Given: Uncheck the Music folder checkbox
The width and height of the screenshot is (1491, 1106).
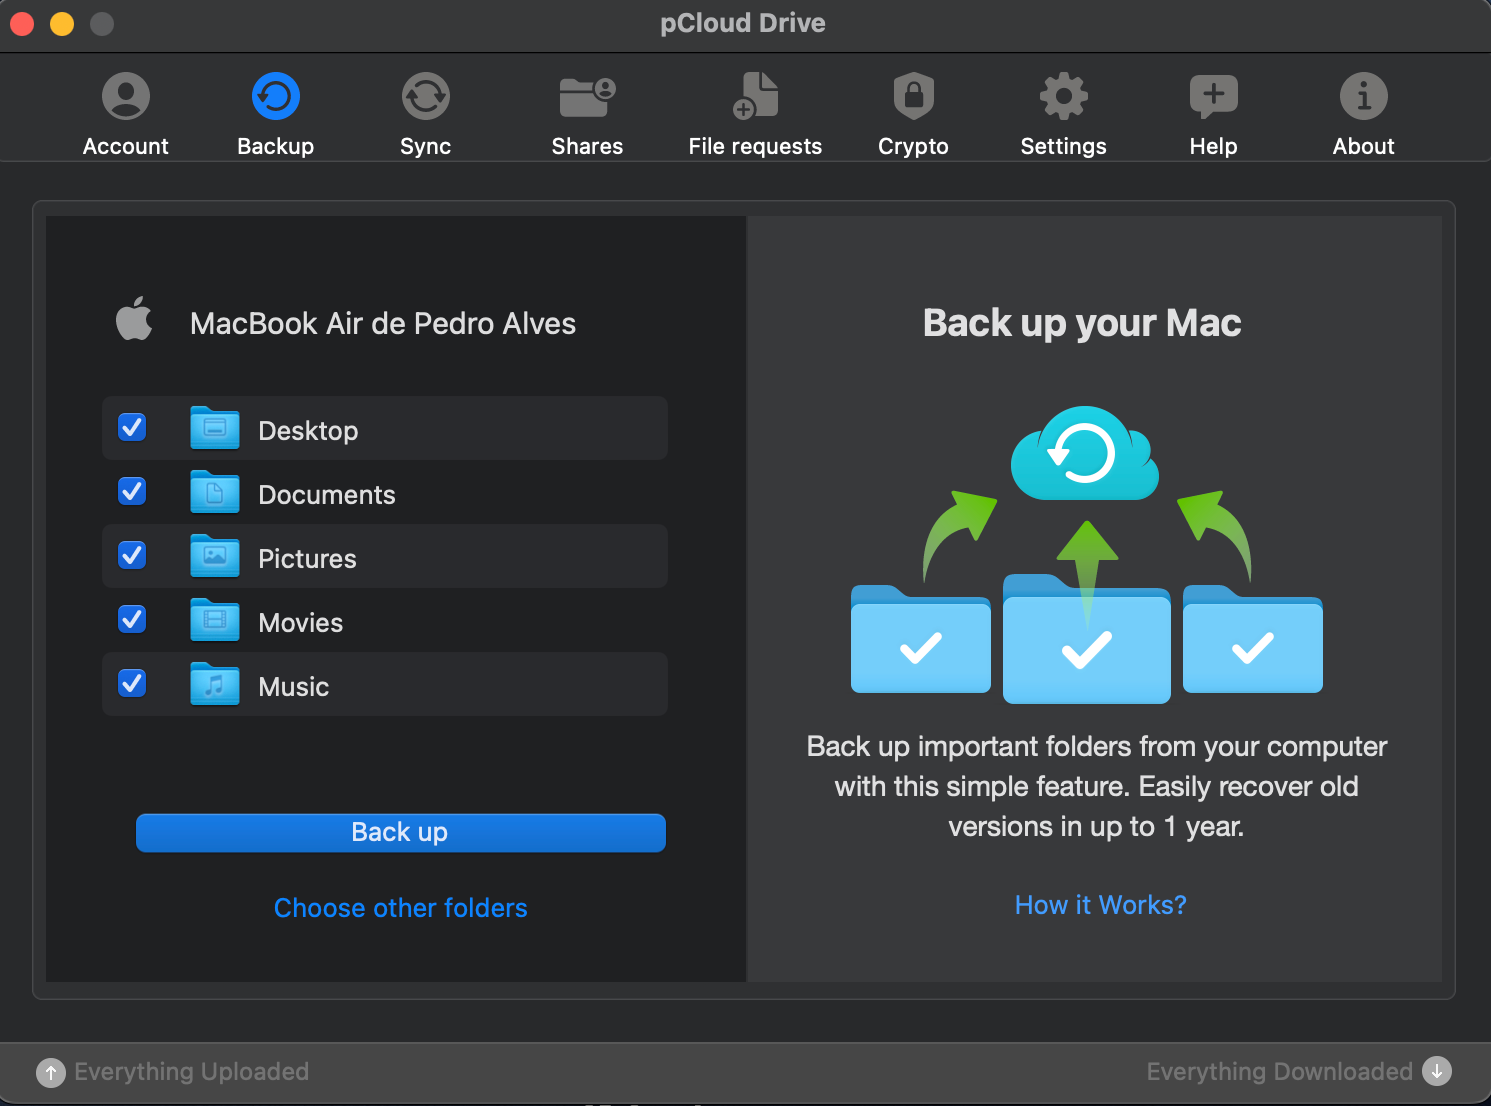Looking at the screenshot, I should (x=132, y=683).
